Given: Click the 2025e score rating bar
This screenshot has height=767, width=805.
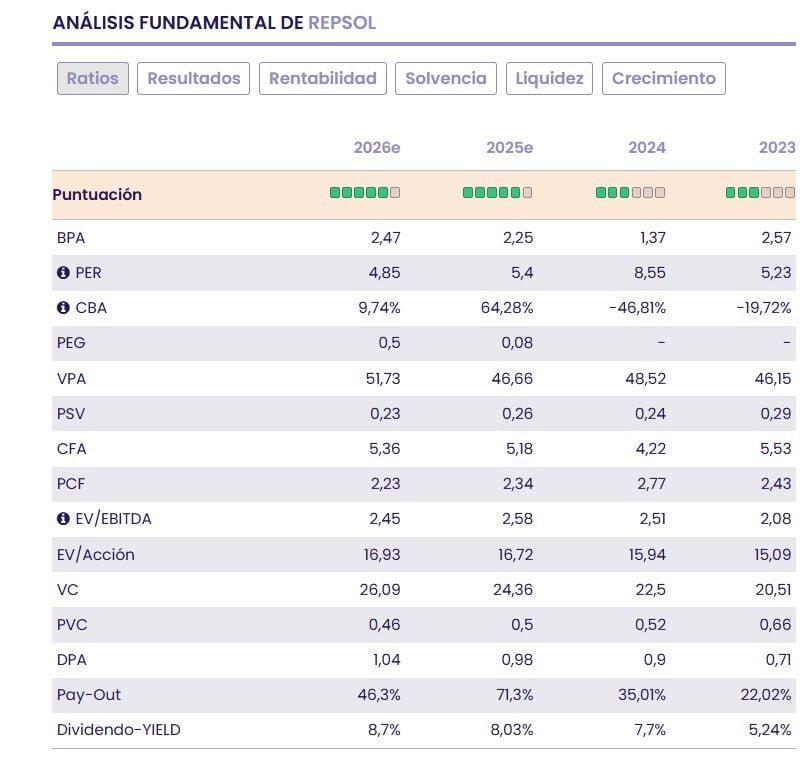Looking at the screenshot, I should coord(497,193).
